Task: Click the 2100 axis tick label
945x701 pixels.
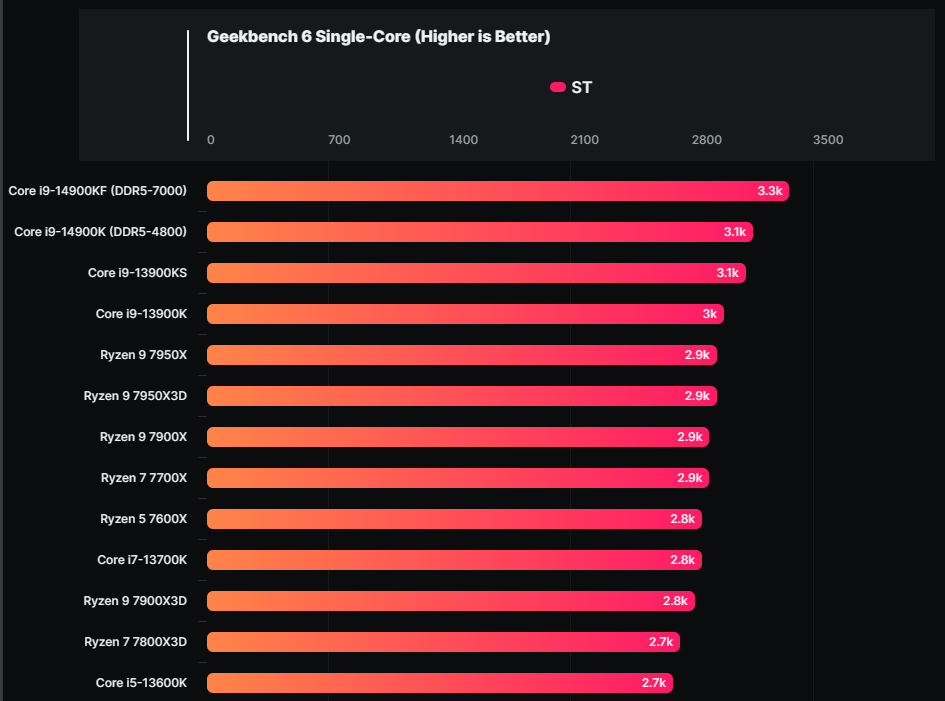Action: pyautogui.click(x=584, y=140)
